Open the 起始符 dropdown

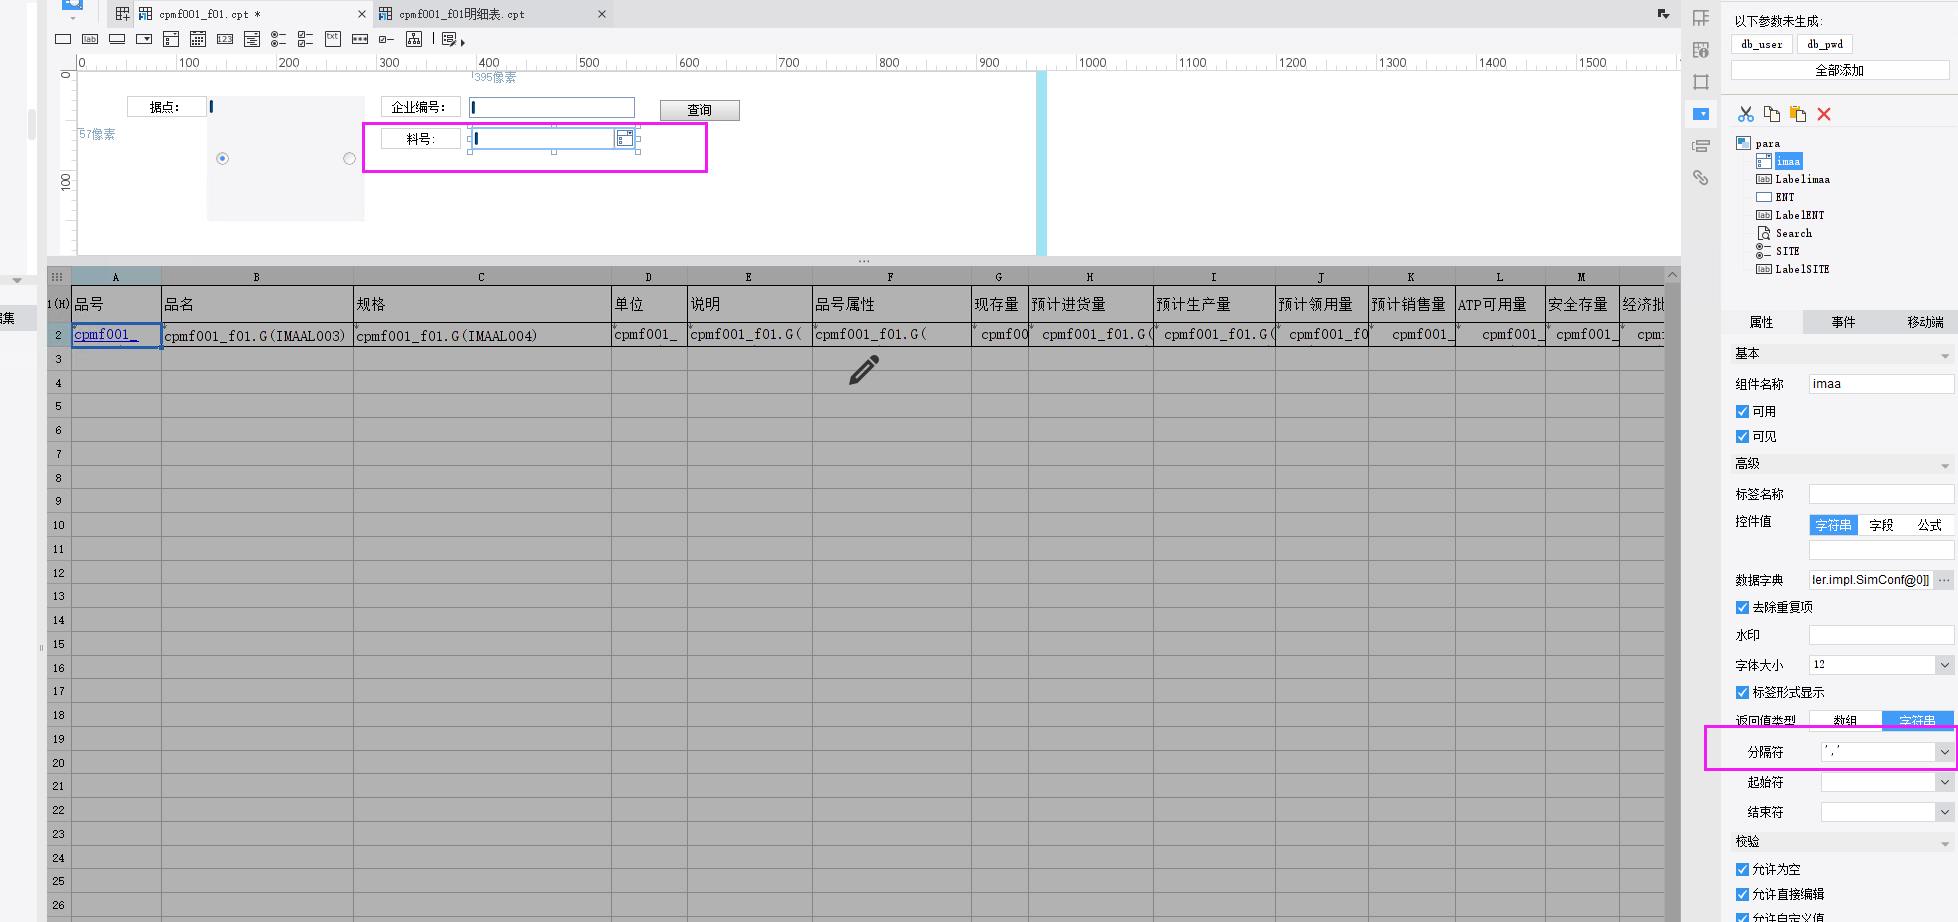point(1944,782)
